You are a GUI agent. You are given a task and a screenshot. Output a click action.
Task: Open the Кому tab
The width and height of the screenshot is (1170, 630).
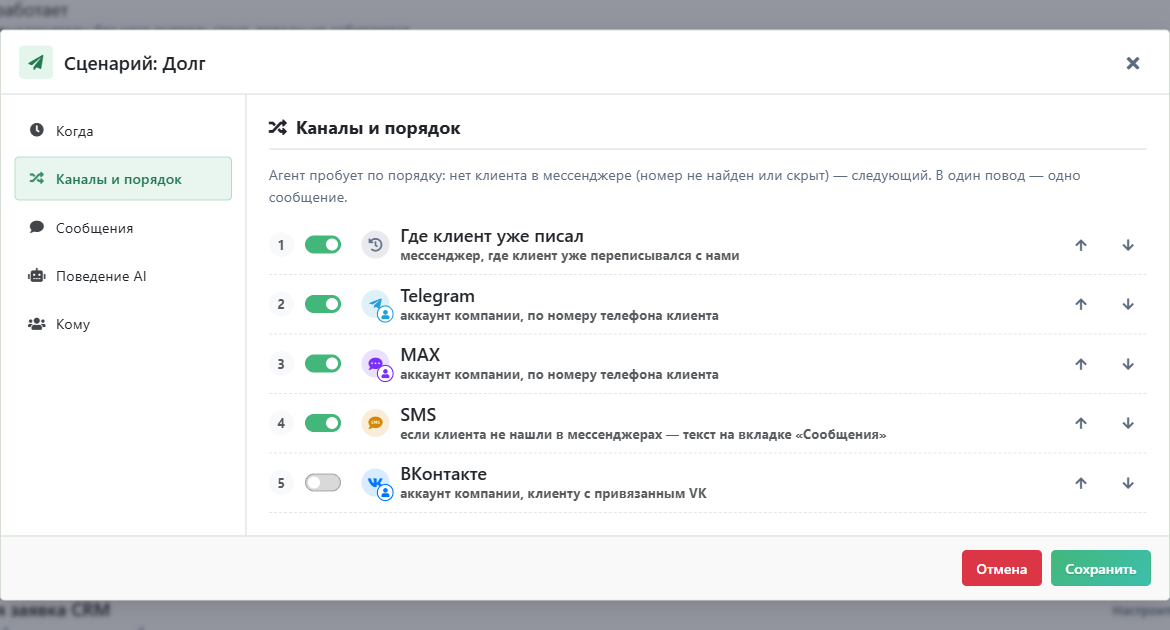point(123,324)
